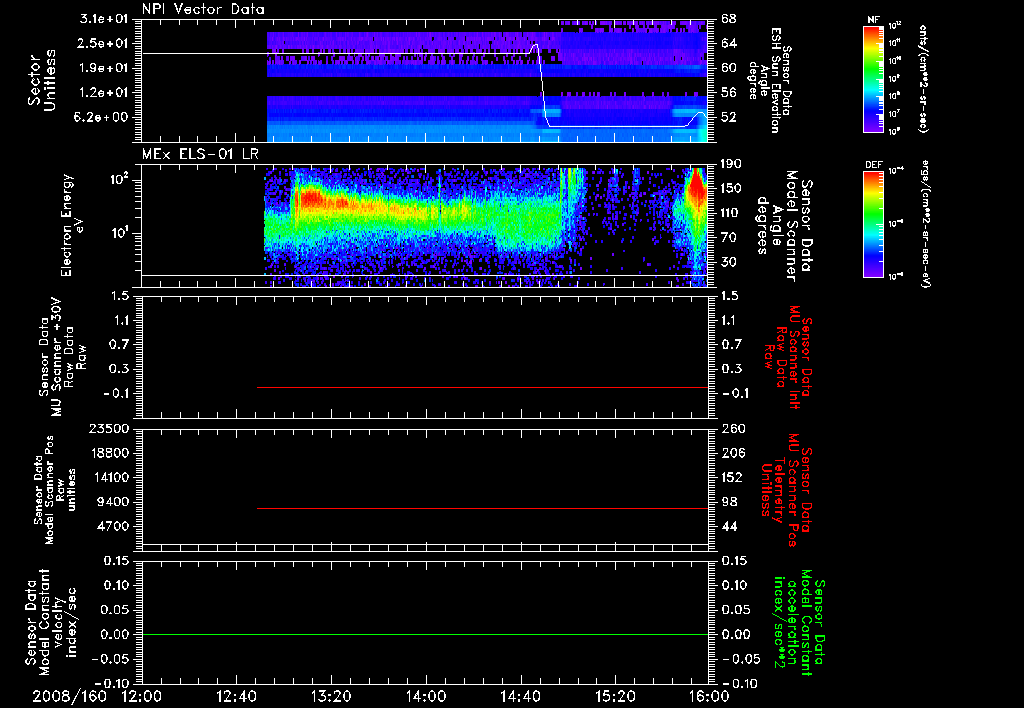Image resolution: width=1024 pixels, height=708 pixels.
Task: Click the '98' telemetry tick value
Action: 729,502
